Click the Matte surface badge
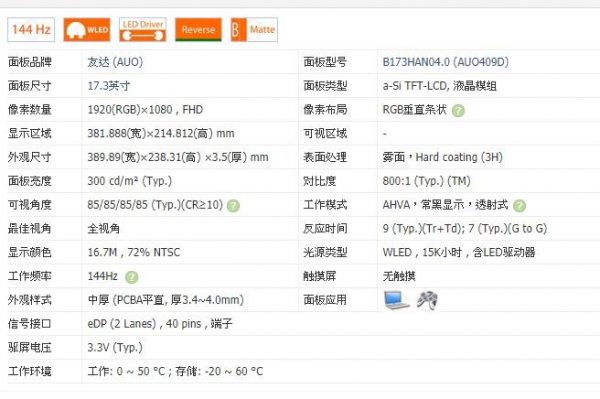600x399 pixels. (x=254, y=29)
